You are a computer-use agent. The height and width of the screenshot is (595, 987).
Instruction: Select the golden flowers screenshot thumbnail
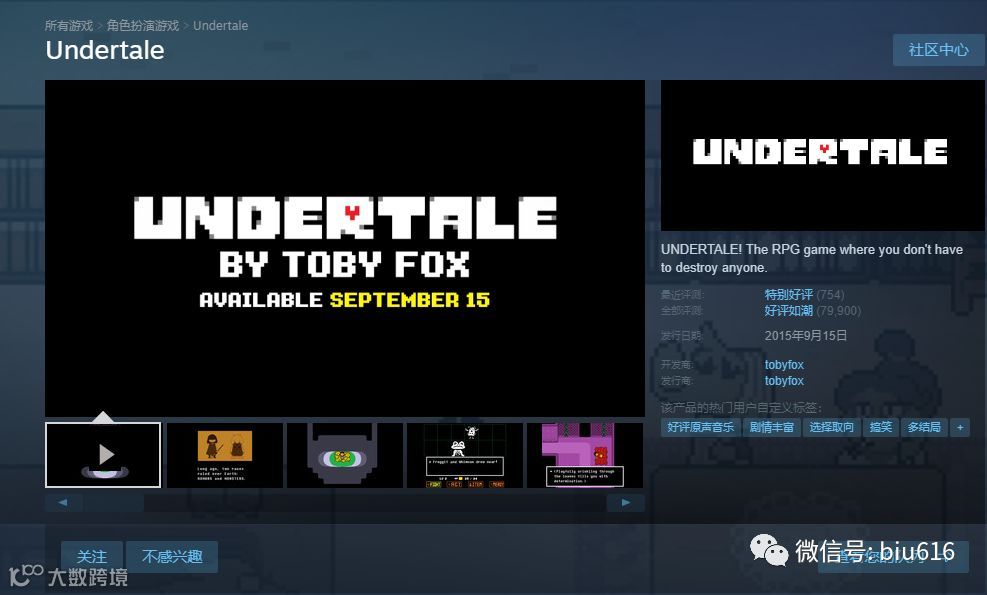point(345,455)
